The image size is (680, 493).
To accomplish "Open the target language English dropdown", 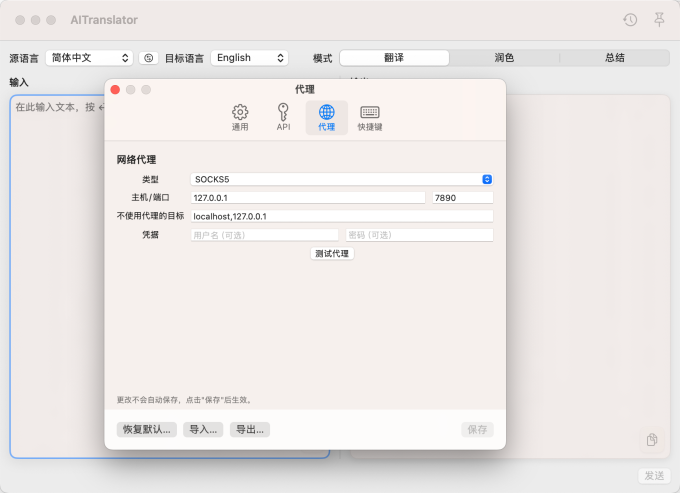I will [250, 58].
